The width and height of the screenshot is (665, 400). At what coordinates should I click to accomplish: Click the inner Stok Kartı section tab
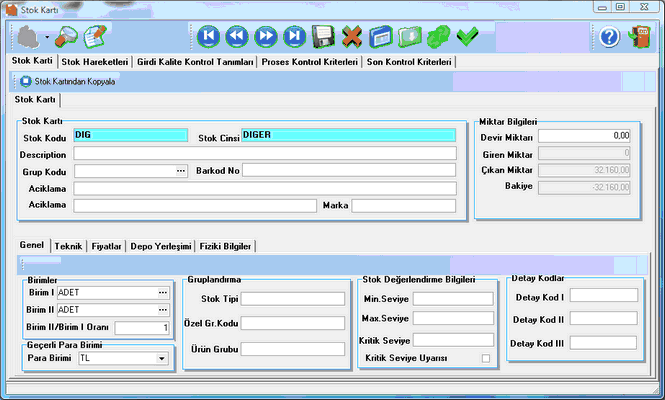tap(35, 100)
